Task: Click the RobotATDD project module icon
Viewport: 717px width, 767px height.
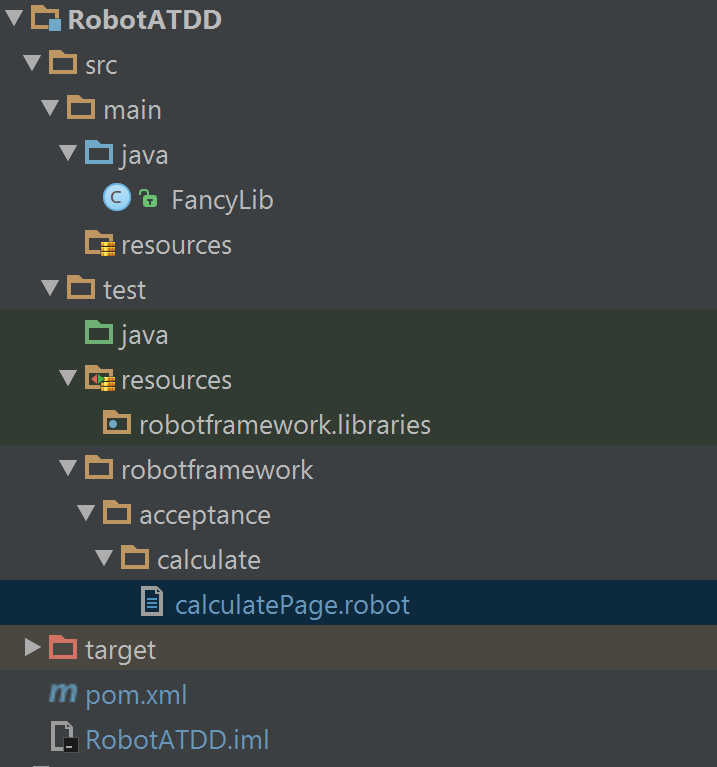Action: (x=46, y=19)
